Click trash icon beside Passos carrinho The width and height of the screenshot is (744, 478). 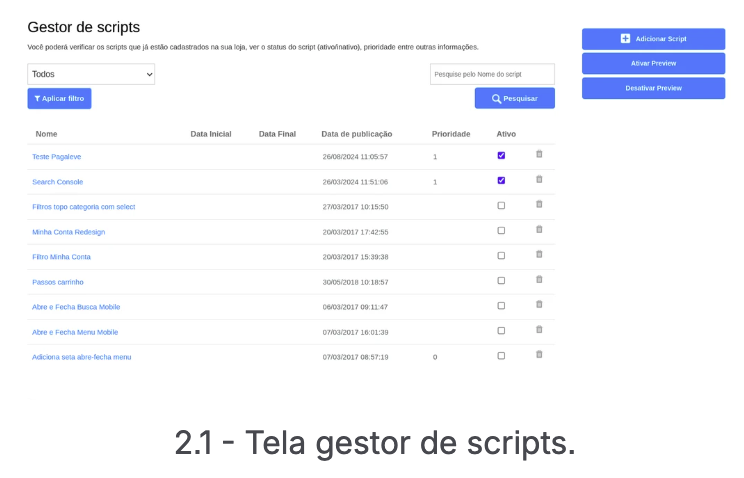(x=539, y=279)
